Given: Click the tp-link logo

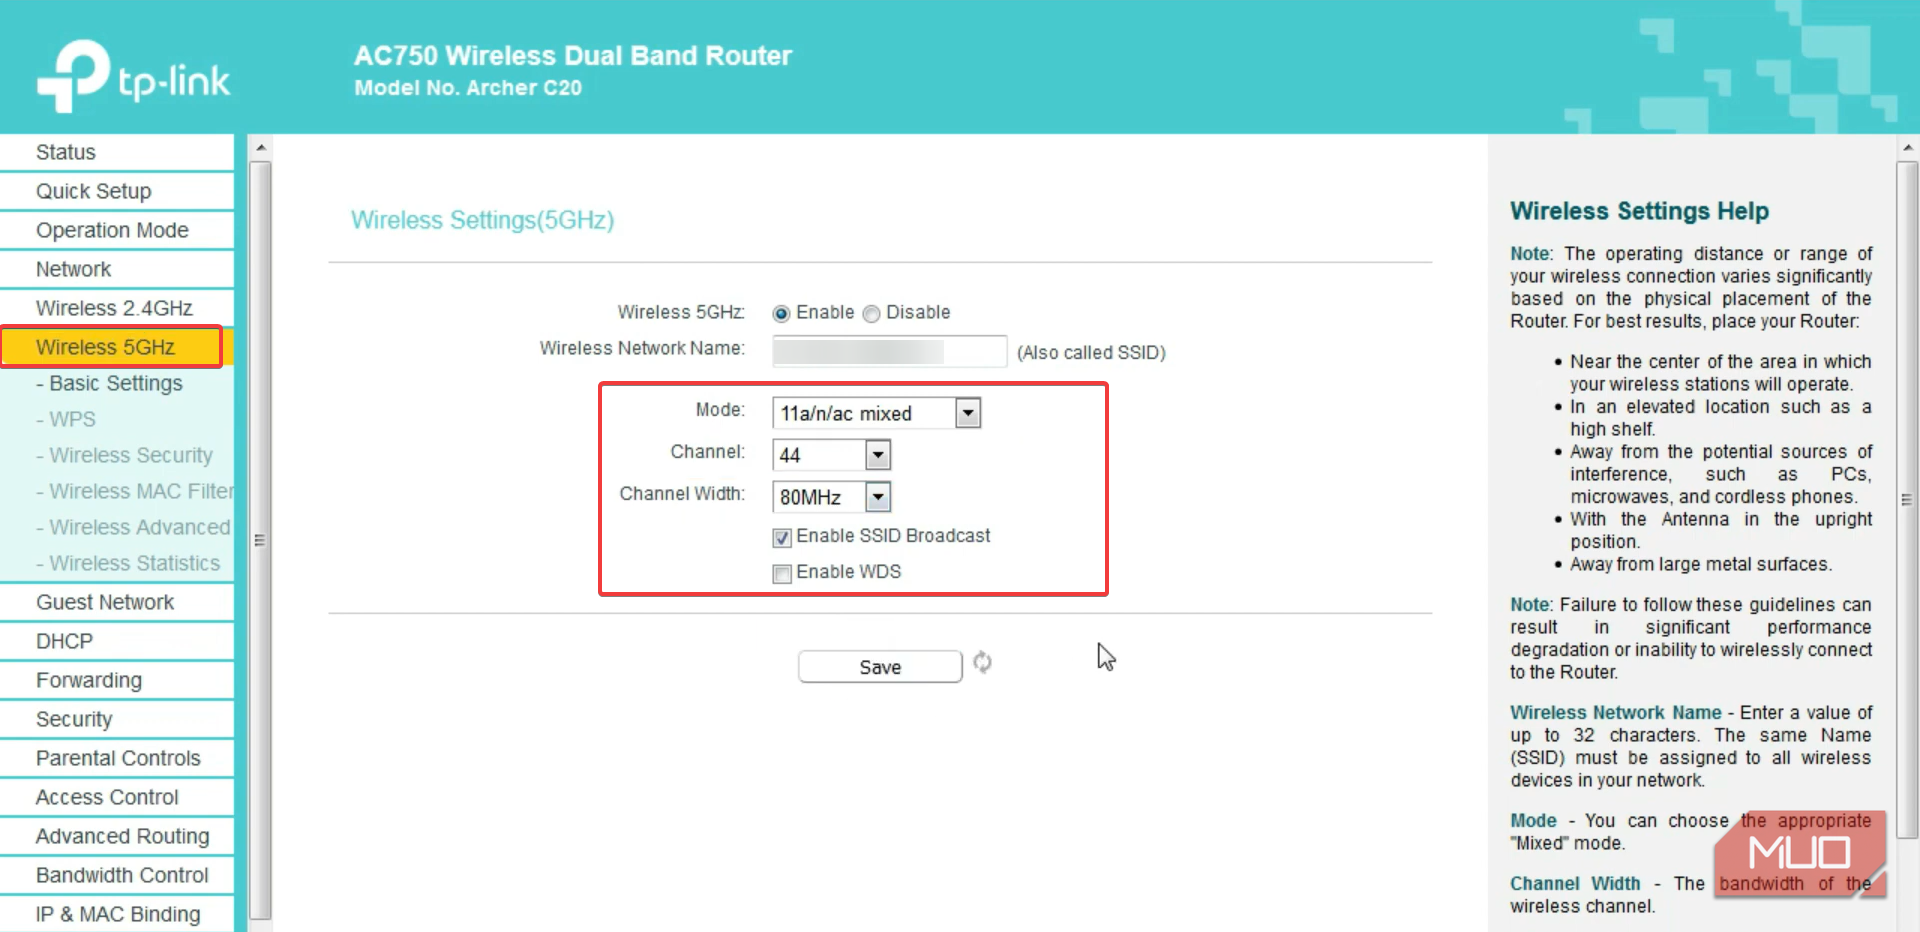Looking at the screenshot, I should [x=133, y=76].
